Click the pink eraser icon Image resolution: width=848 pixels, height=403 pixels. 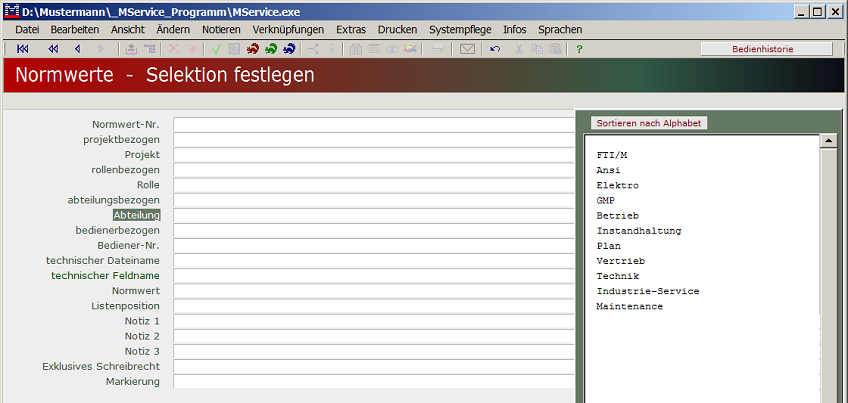tap(191, 49)
